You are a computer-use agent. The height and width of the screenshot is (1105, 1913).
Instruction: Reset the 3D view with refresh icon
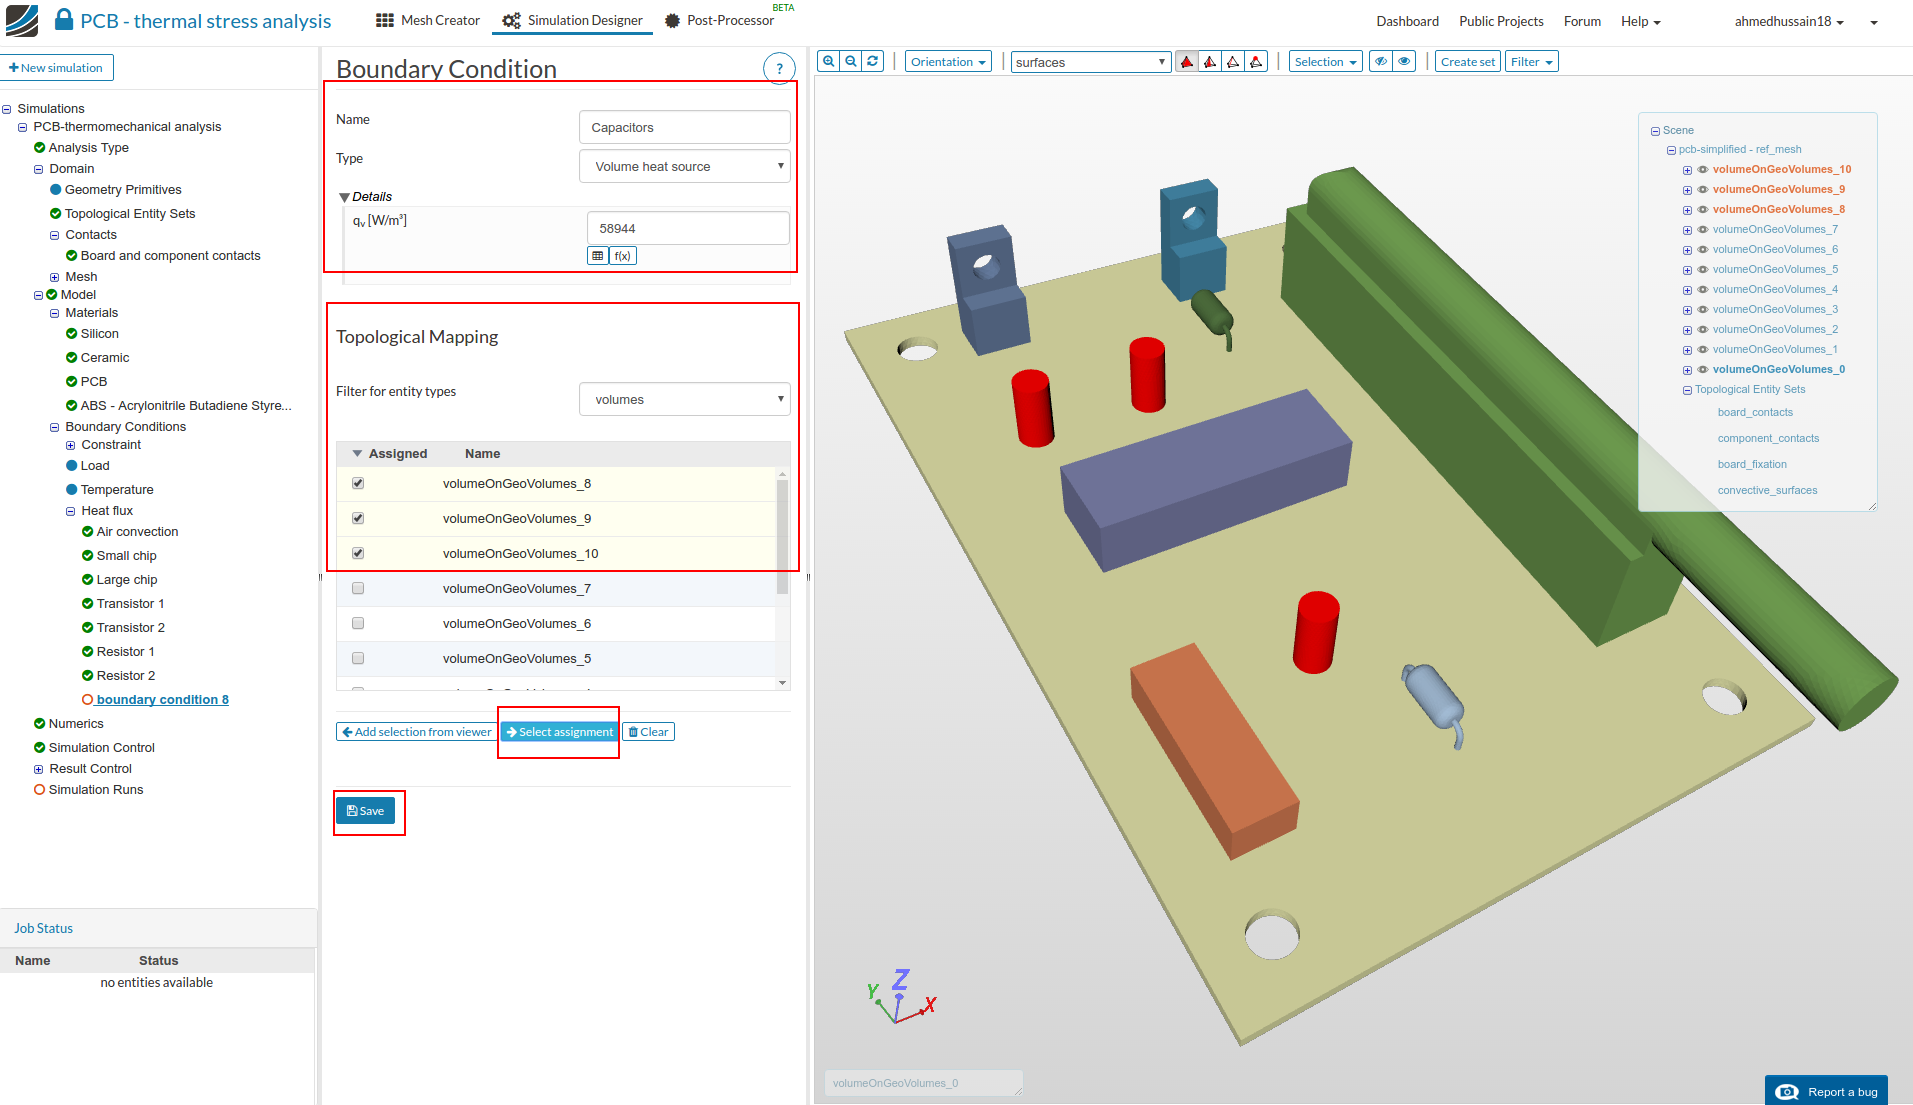tap(873, 62)
